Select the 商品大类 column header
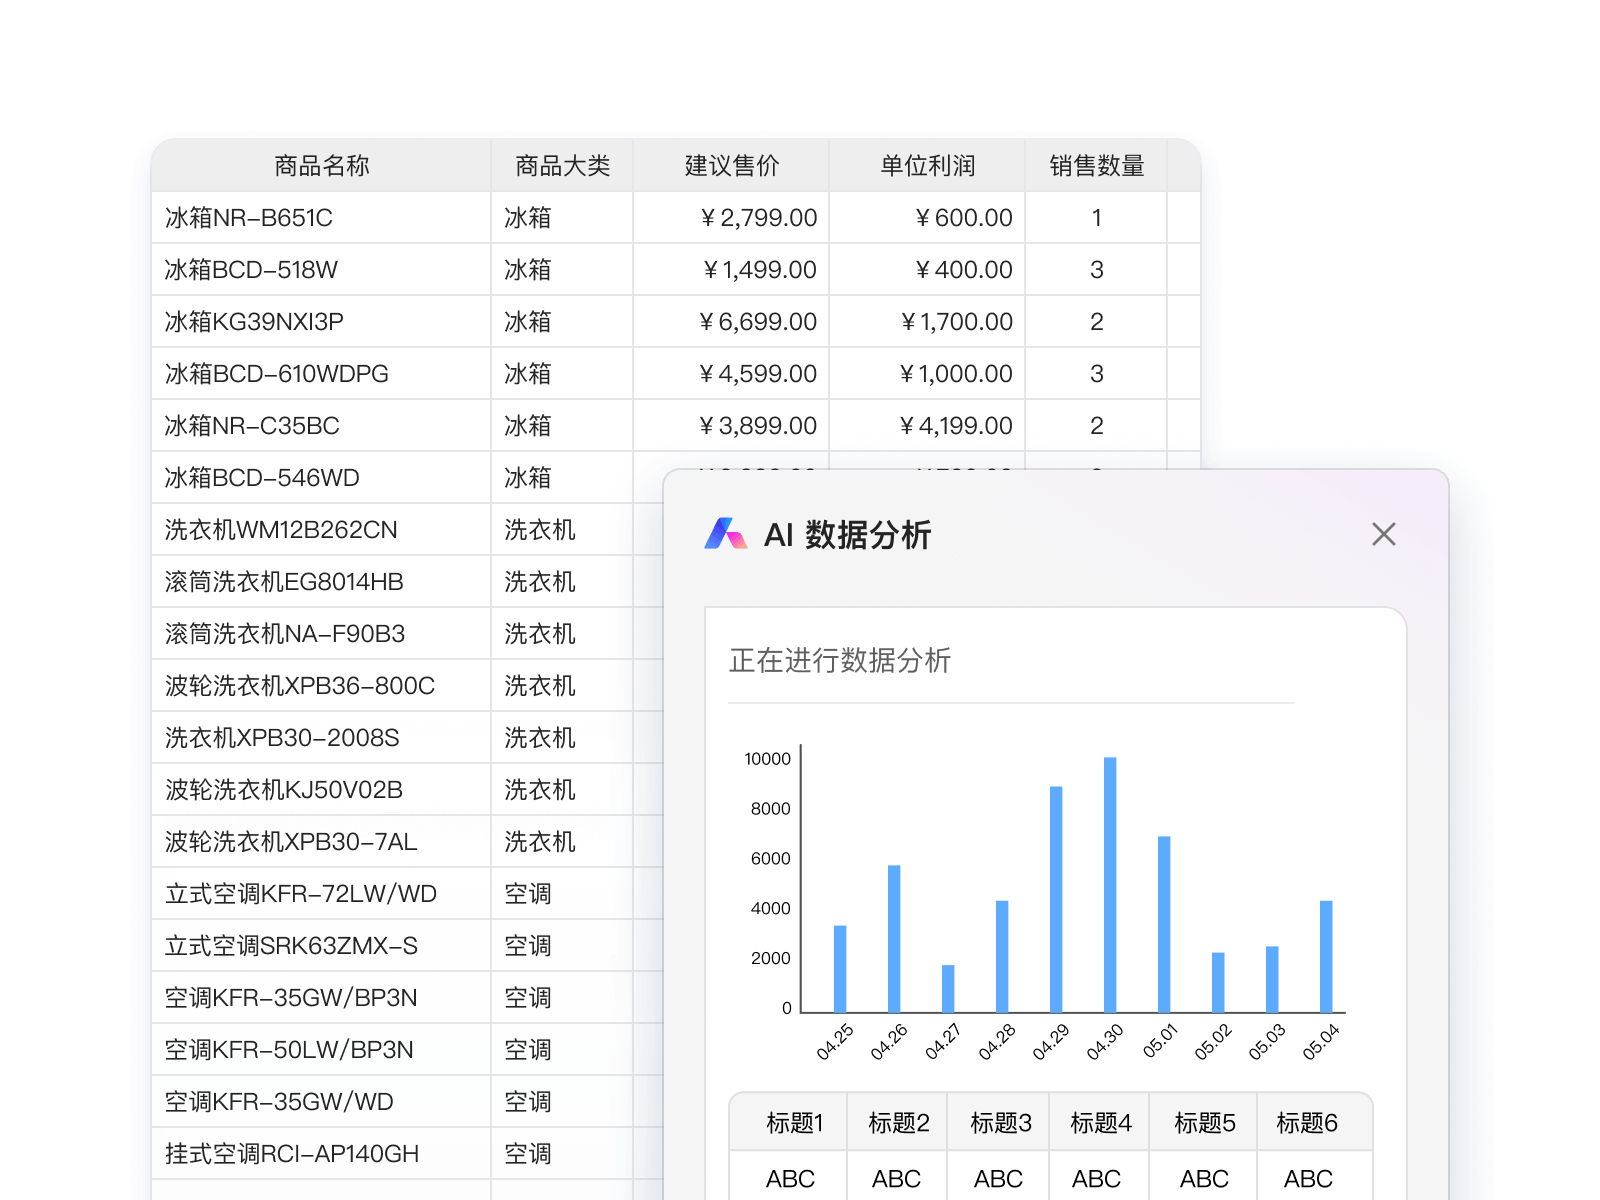Viewport: 1600px width, 1200px height. click(562, 166)
